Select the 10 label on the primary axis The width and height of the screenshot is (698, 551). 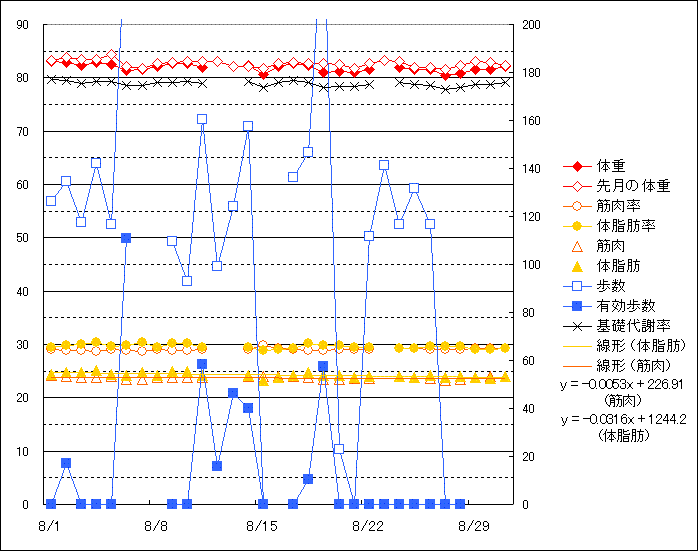(x=23, y=451)
